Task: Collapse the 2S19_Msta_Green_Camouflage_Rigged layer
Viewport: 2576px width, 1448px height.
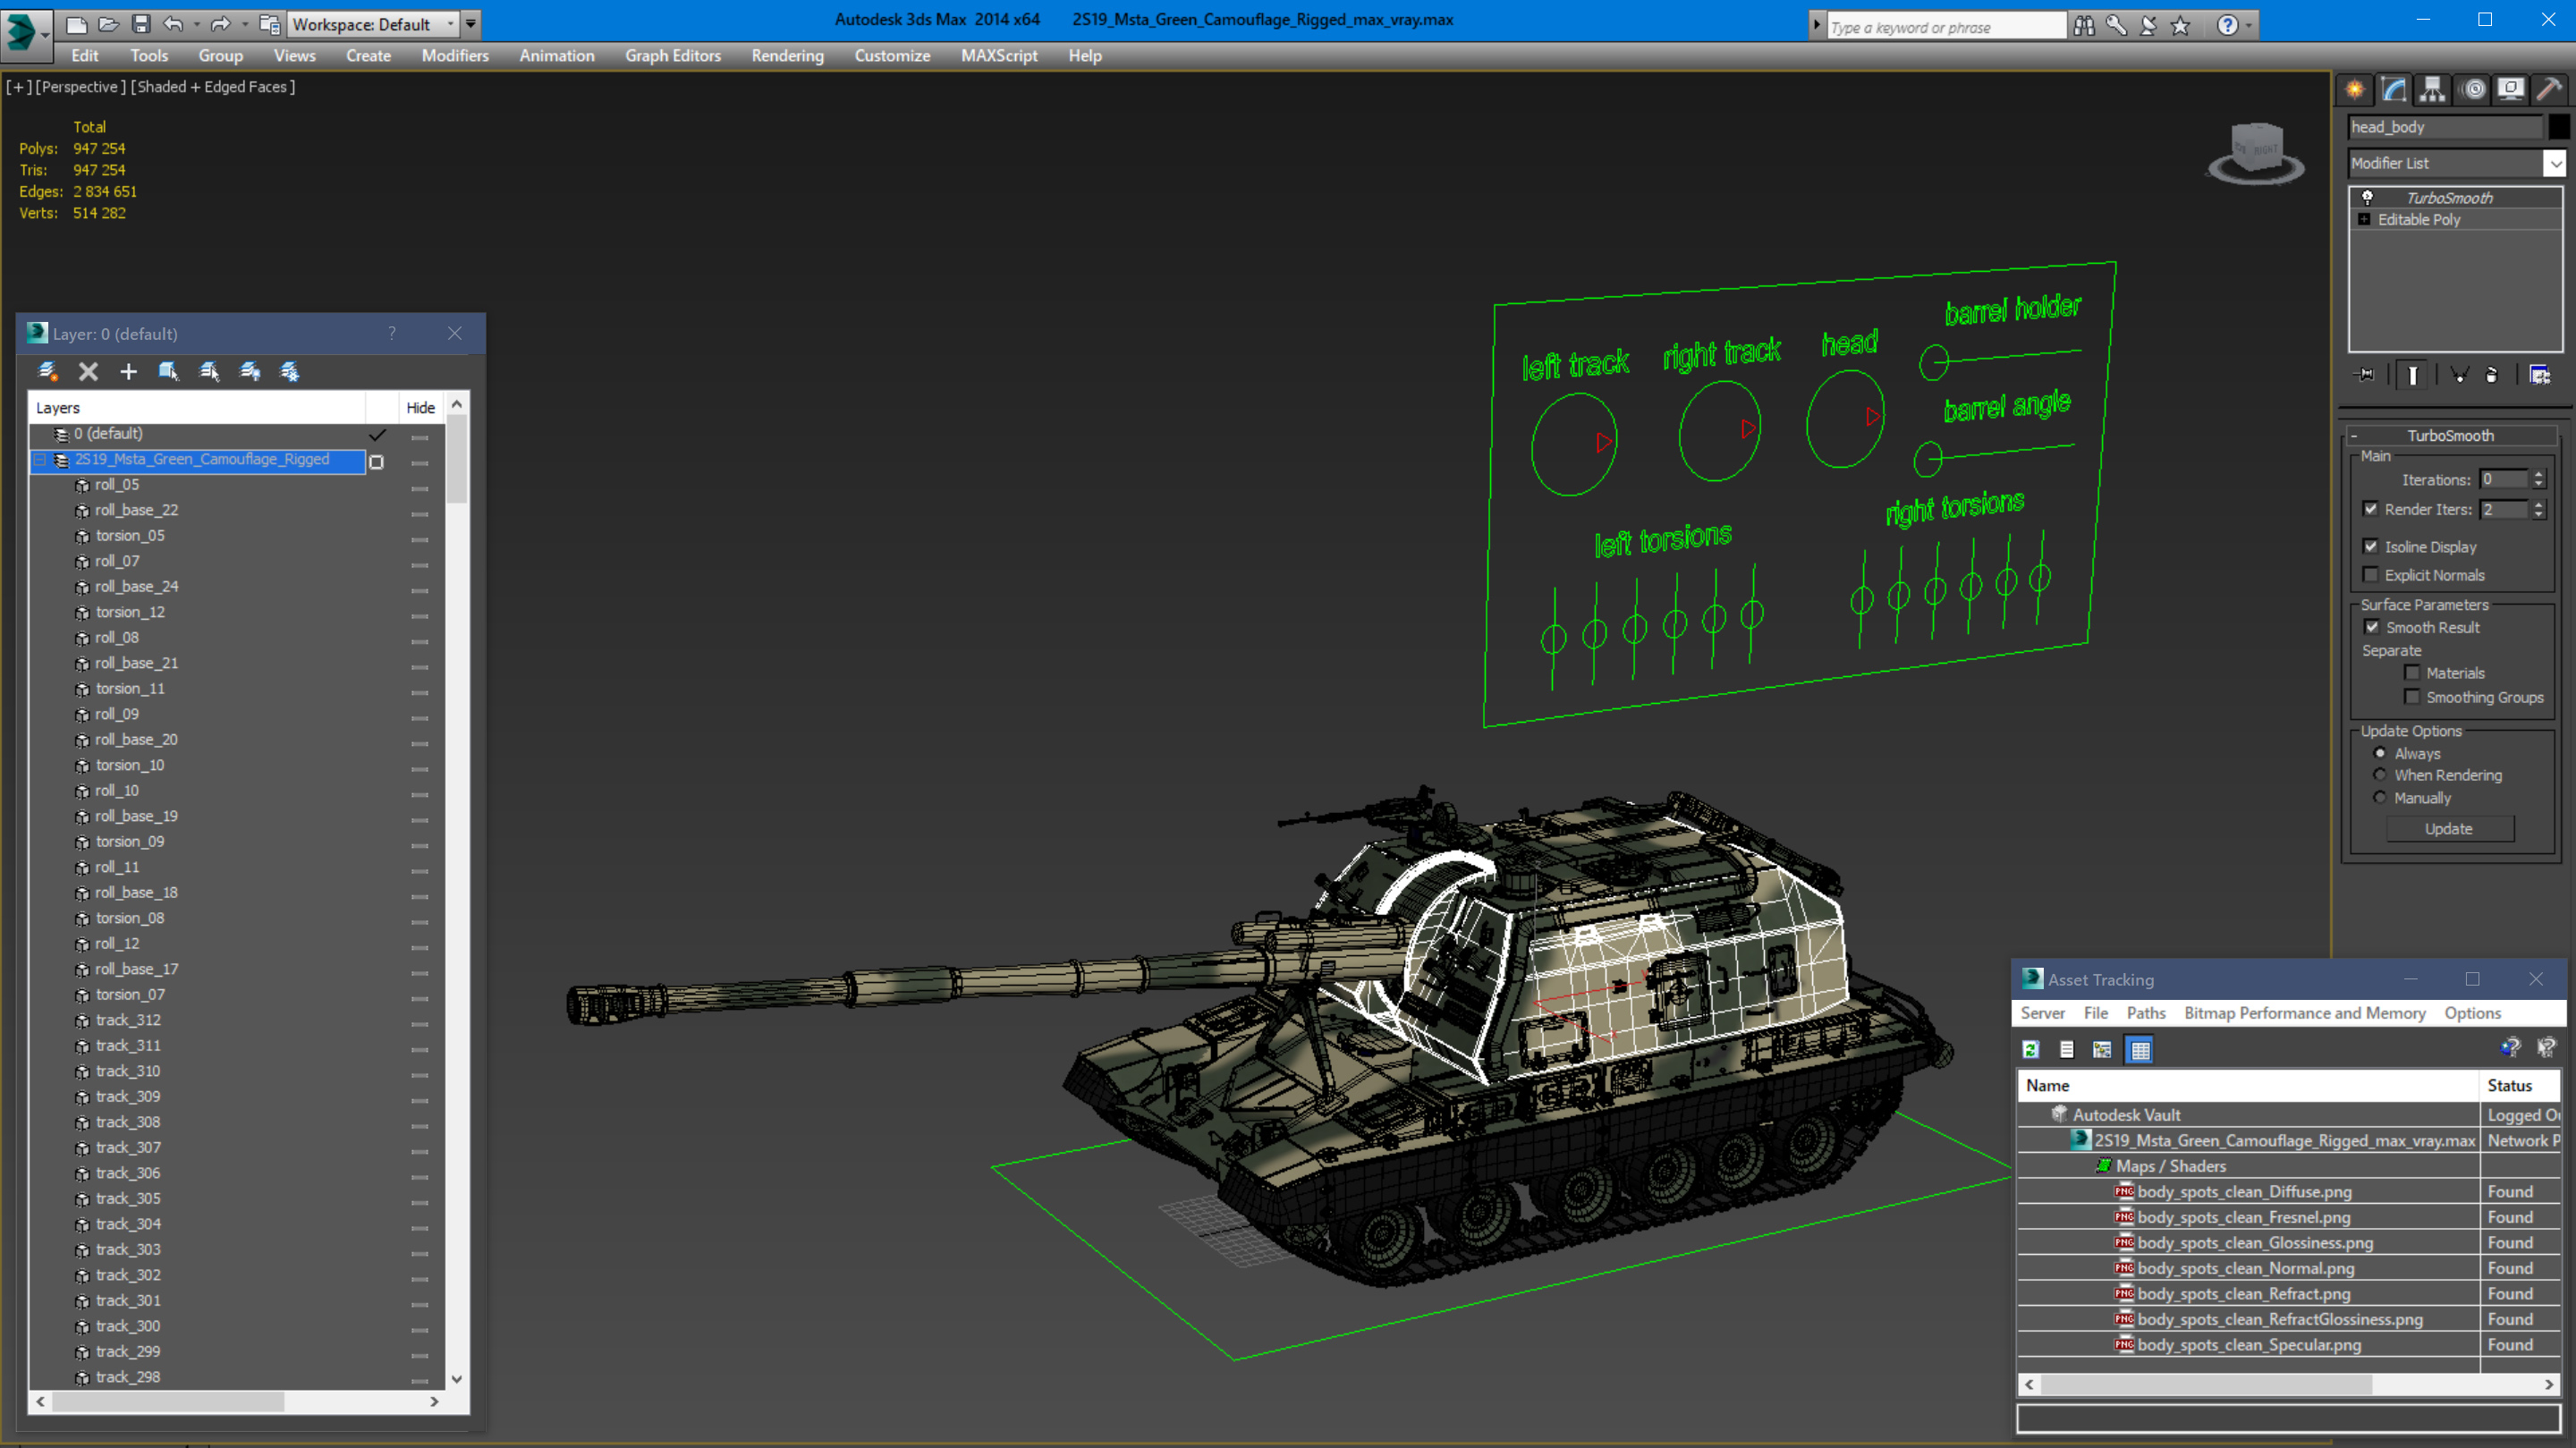Action: click(41, 459)
